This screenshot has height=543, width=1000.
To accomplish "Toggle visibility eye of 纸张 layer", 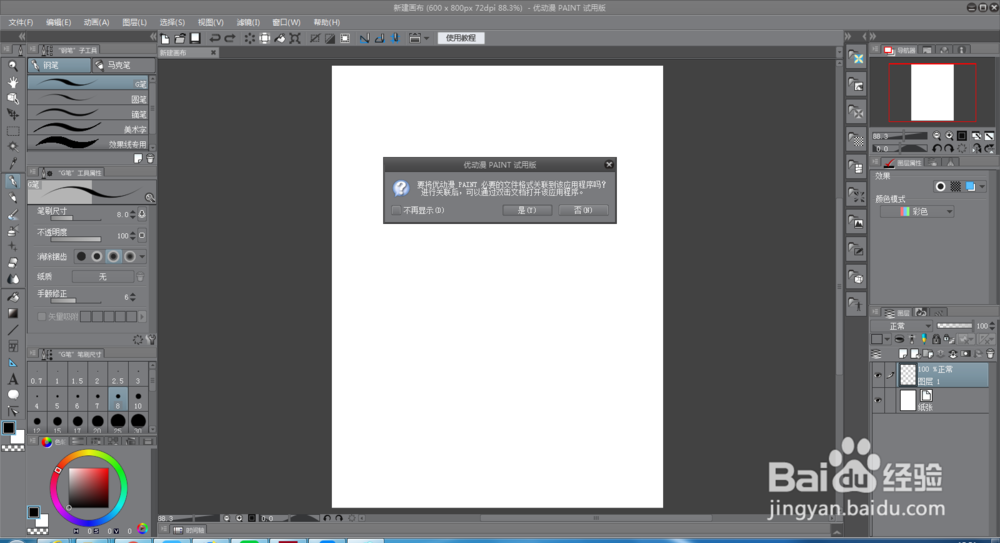I will (878, 401).
